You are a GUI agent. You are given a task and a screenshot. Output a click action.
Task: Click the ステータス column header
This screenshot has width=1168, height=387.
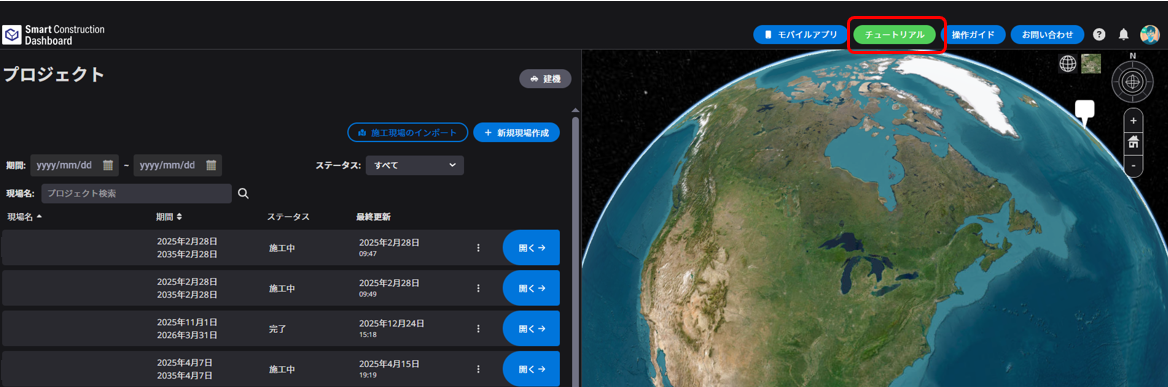click(x=288, y=217)
